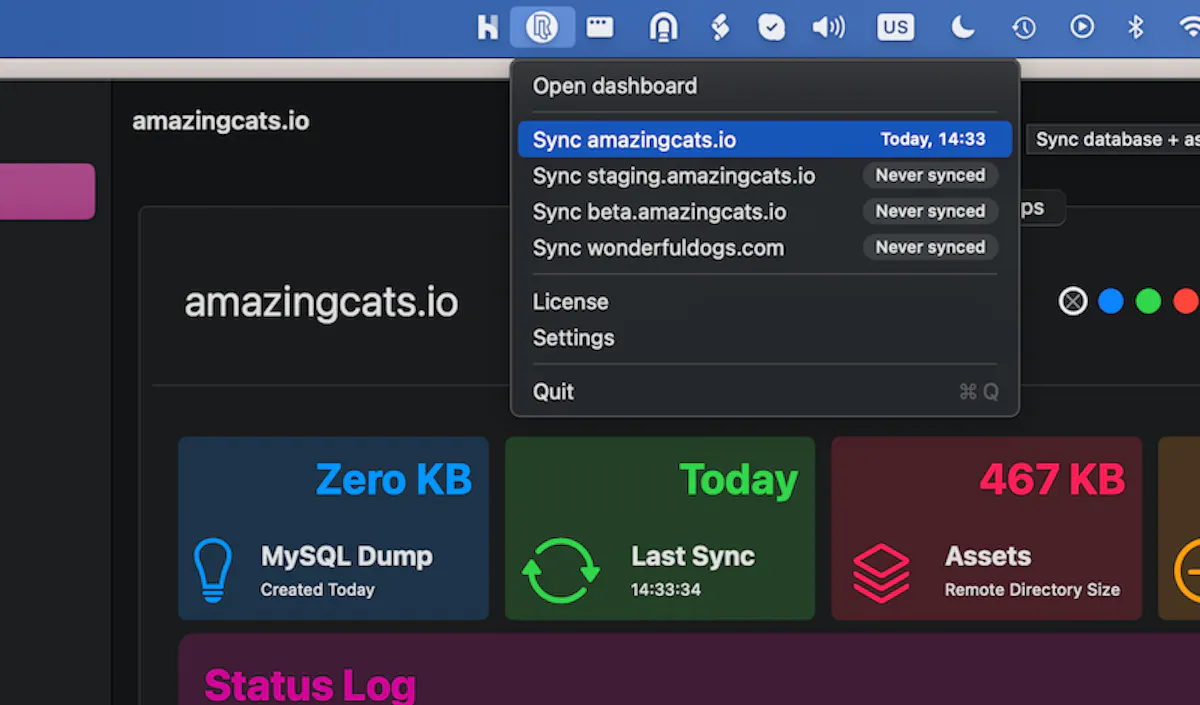
Task: Click the Remote Directory Size label
Action: (x=1032, y=590)
